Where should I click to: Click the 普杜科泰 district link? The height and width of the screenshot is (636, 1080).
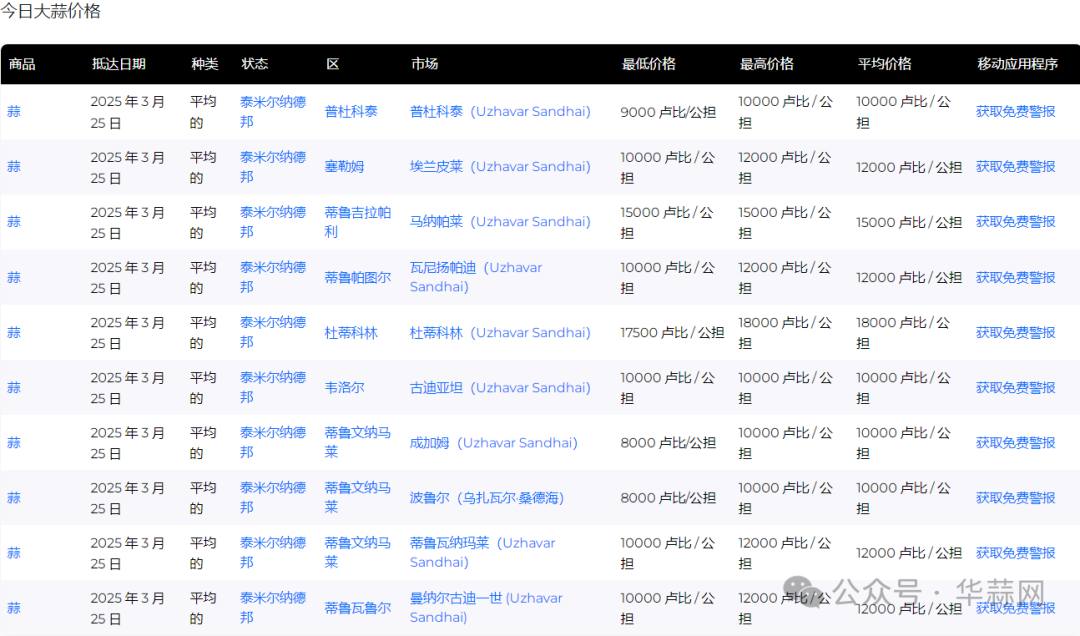[x=351, y=112]
